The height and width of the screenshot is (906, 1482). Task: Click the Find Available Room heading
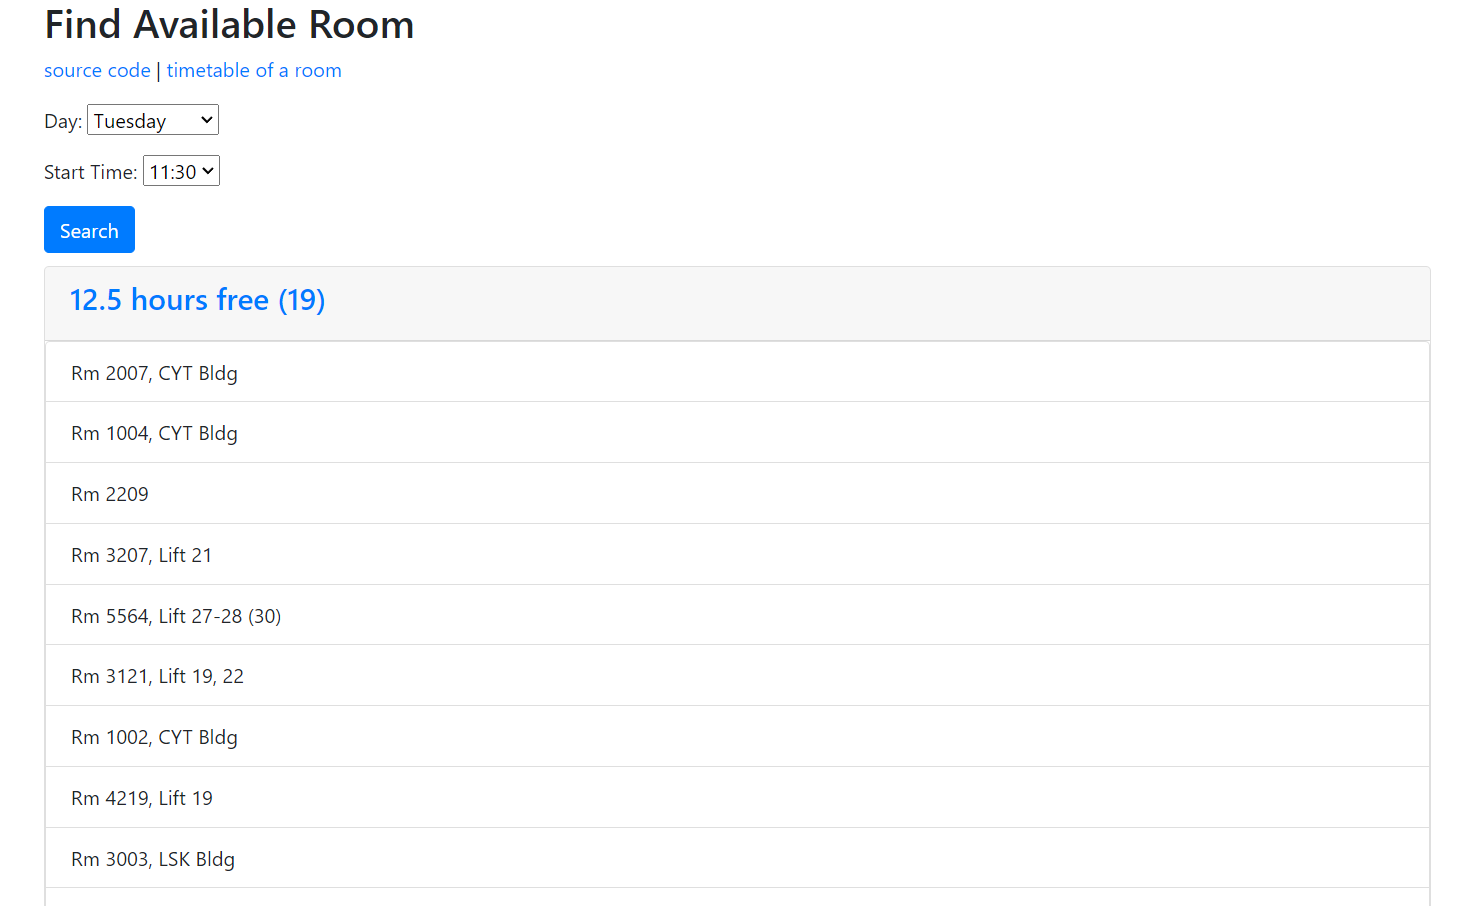tap(229, 25)
